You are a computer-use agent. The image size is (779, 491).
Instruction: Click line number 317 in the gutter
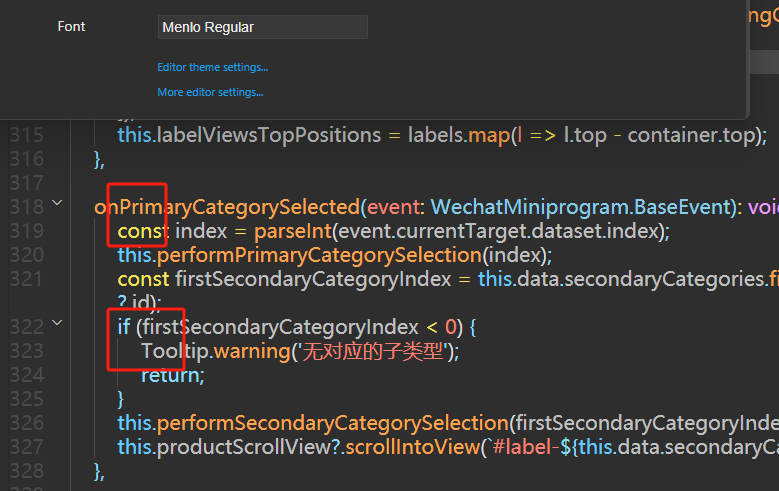coord(25,183)
